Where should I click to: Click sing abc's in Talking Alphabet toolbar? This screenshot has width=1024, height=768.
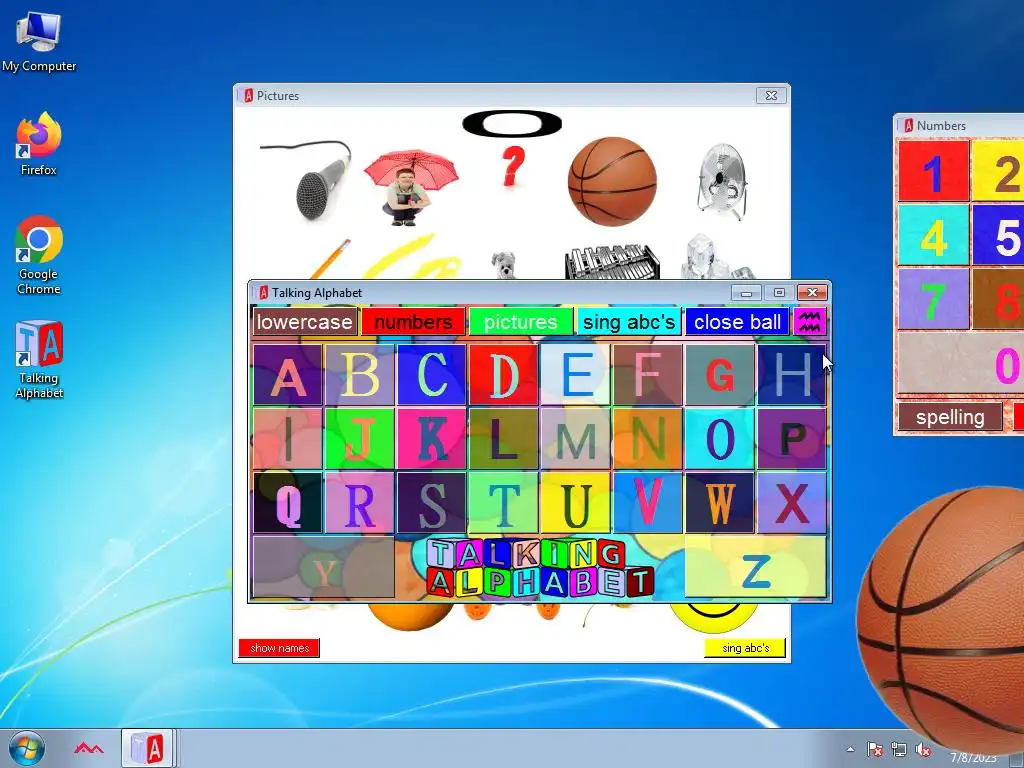(629, 322)
